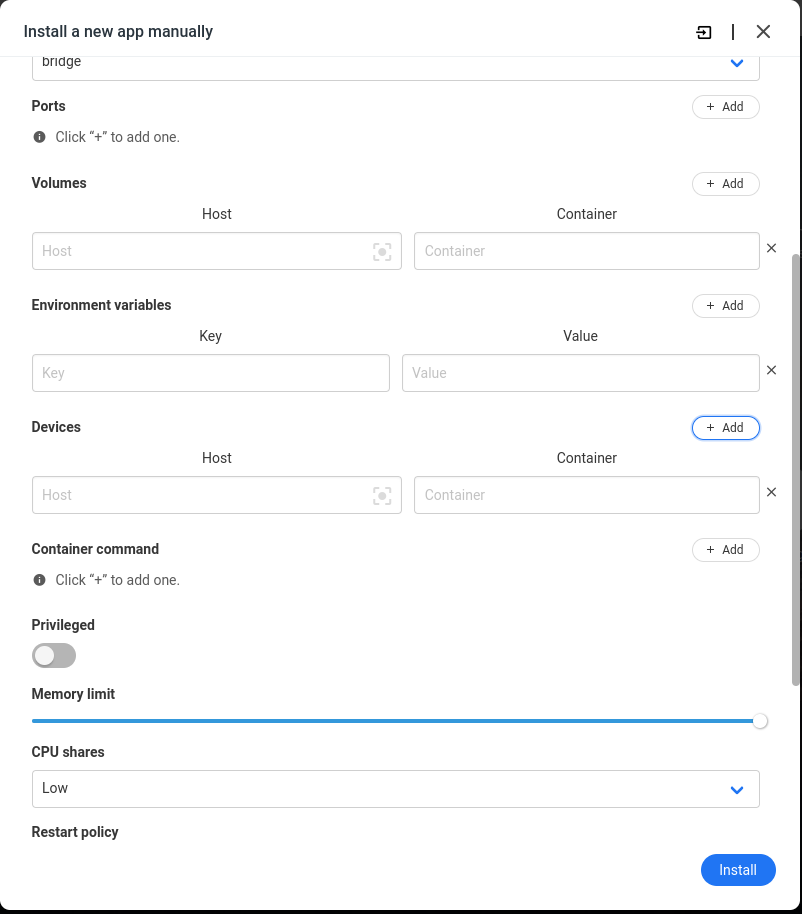Click Add next to Ports
The width and height of the screenshot is (802, 914).
coord(725,106)
